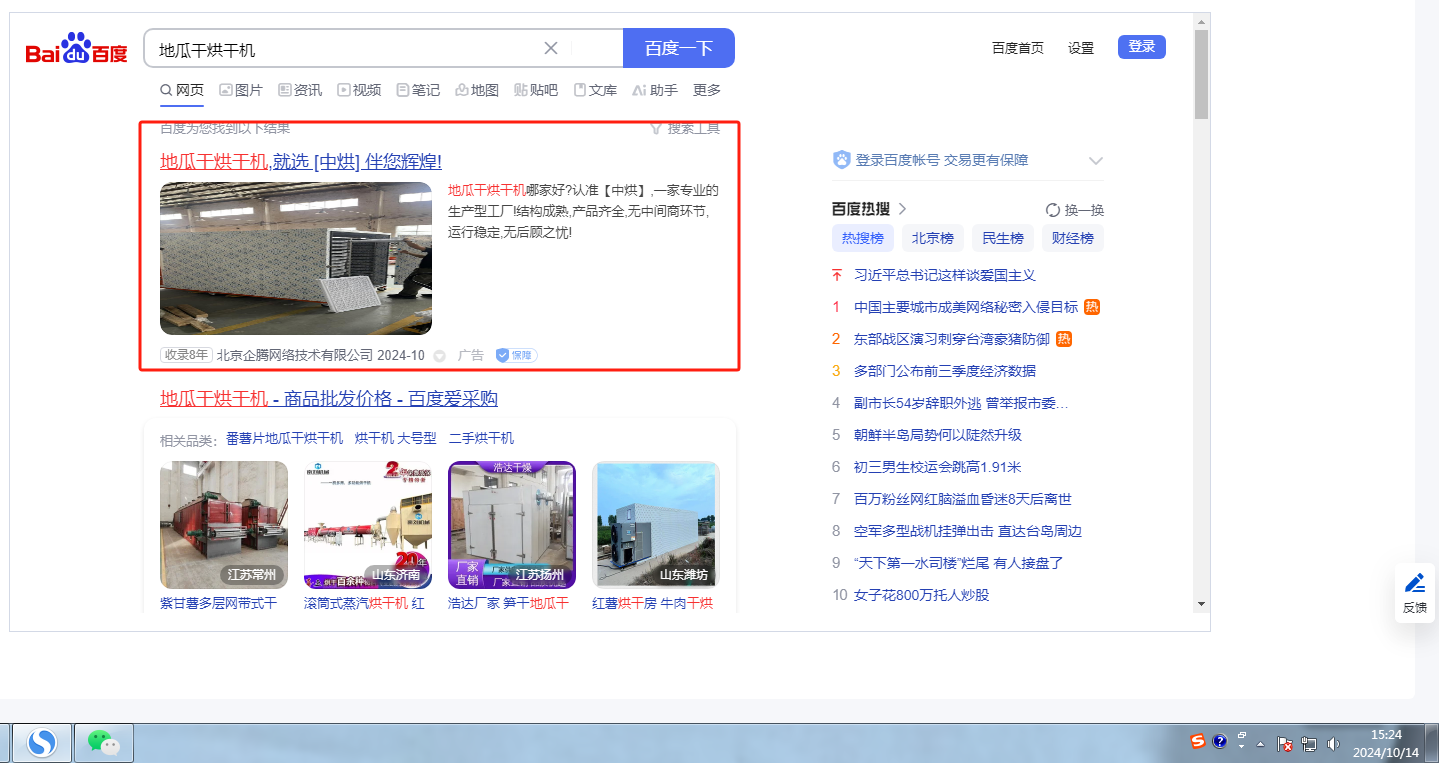The width and height of the screenshot is (1439, 763).
Task: Clear the search box with the X icon
Action: click(551, 48)
